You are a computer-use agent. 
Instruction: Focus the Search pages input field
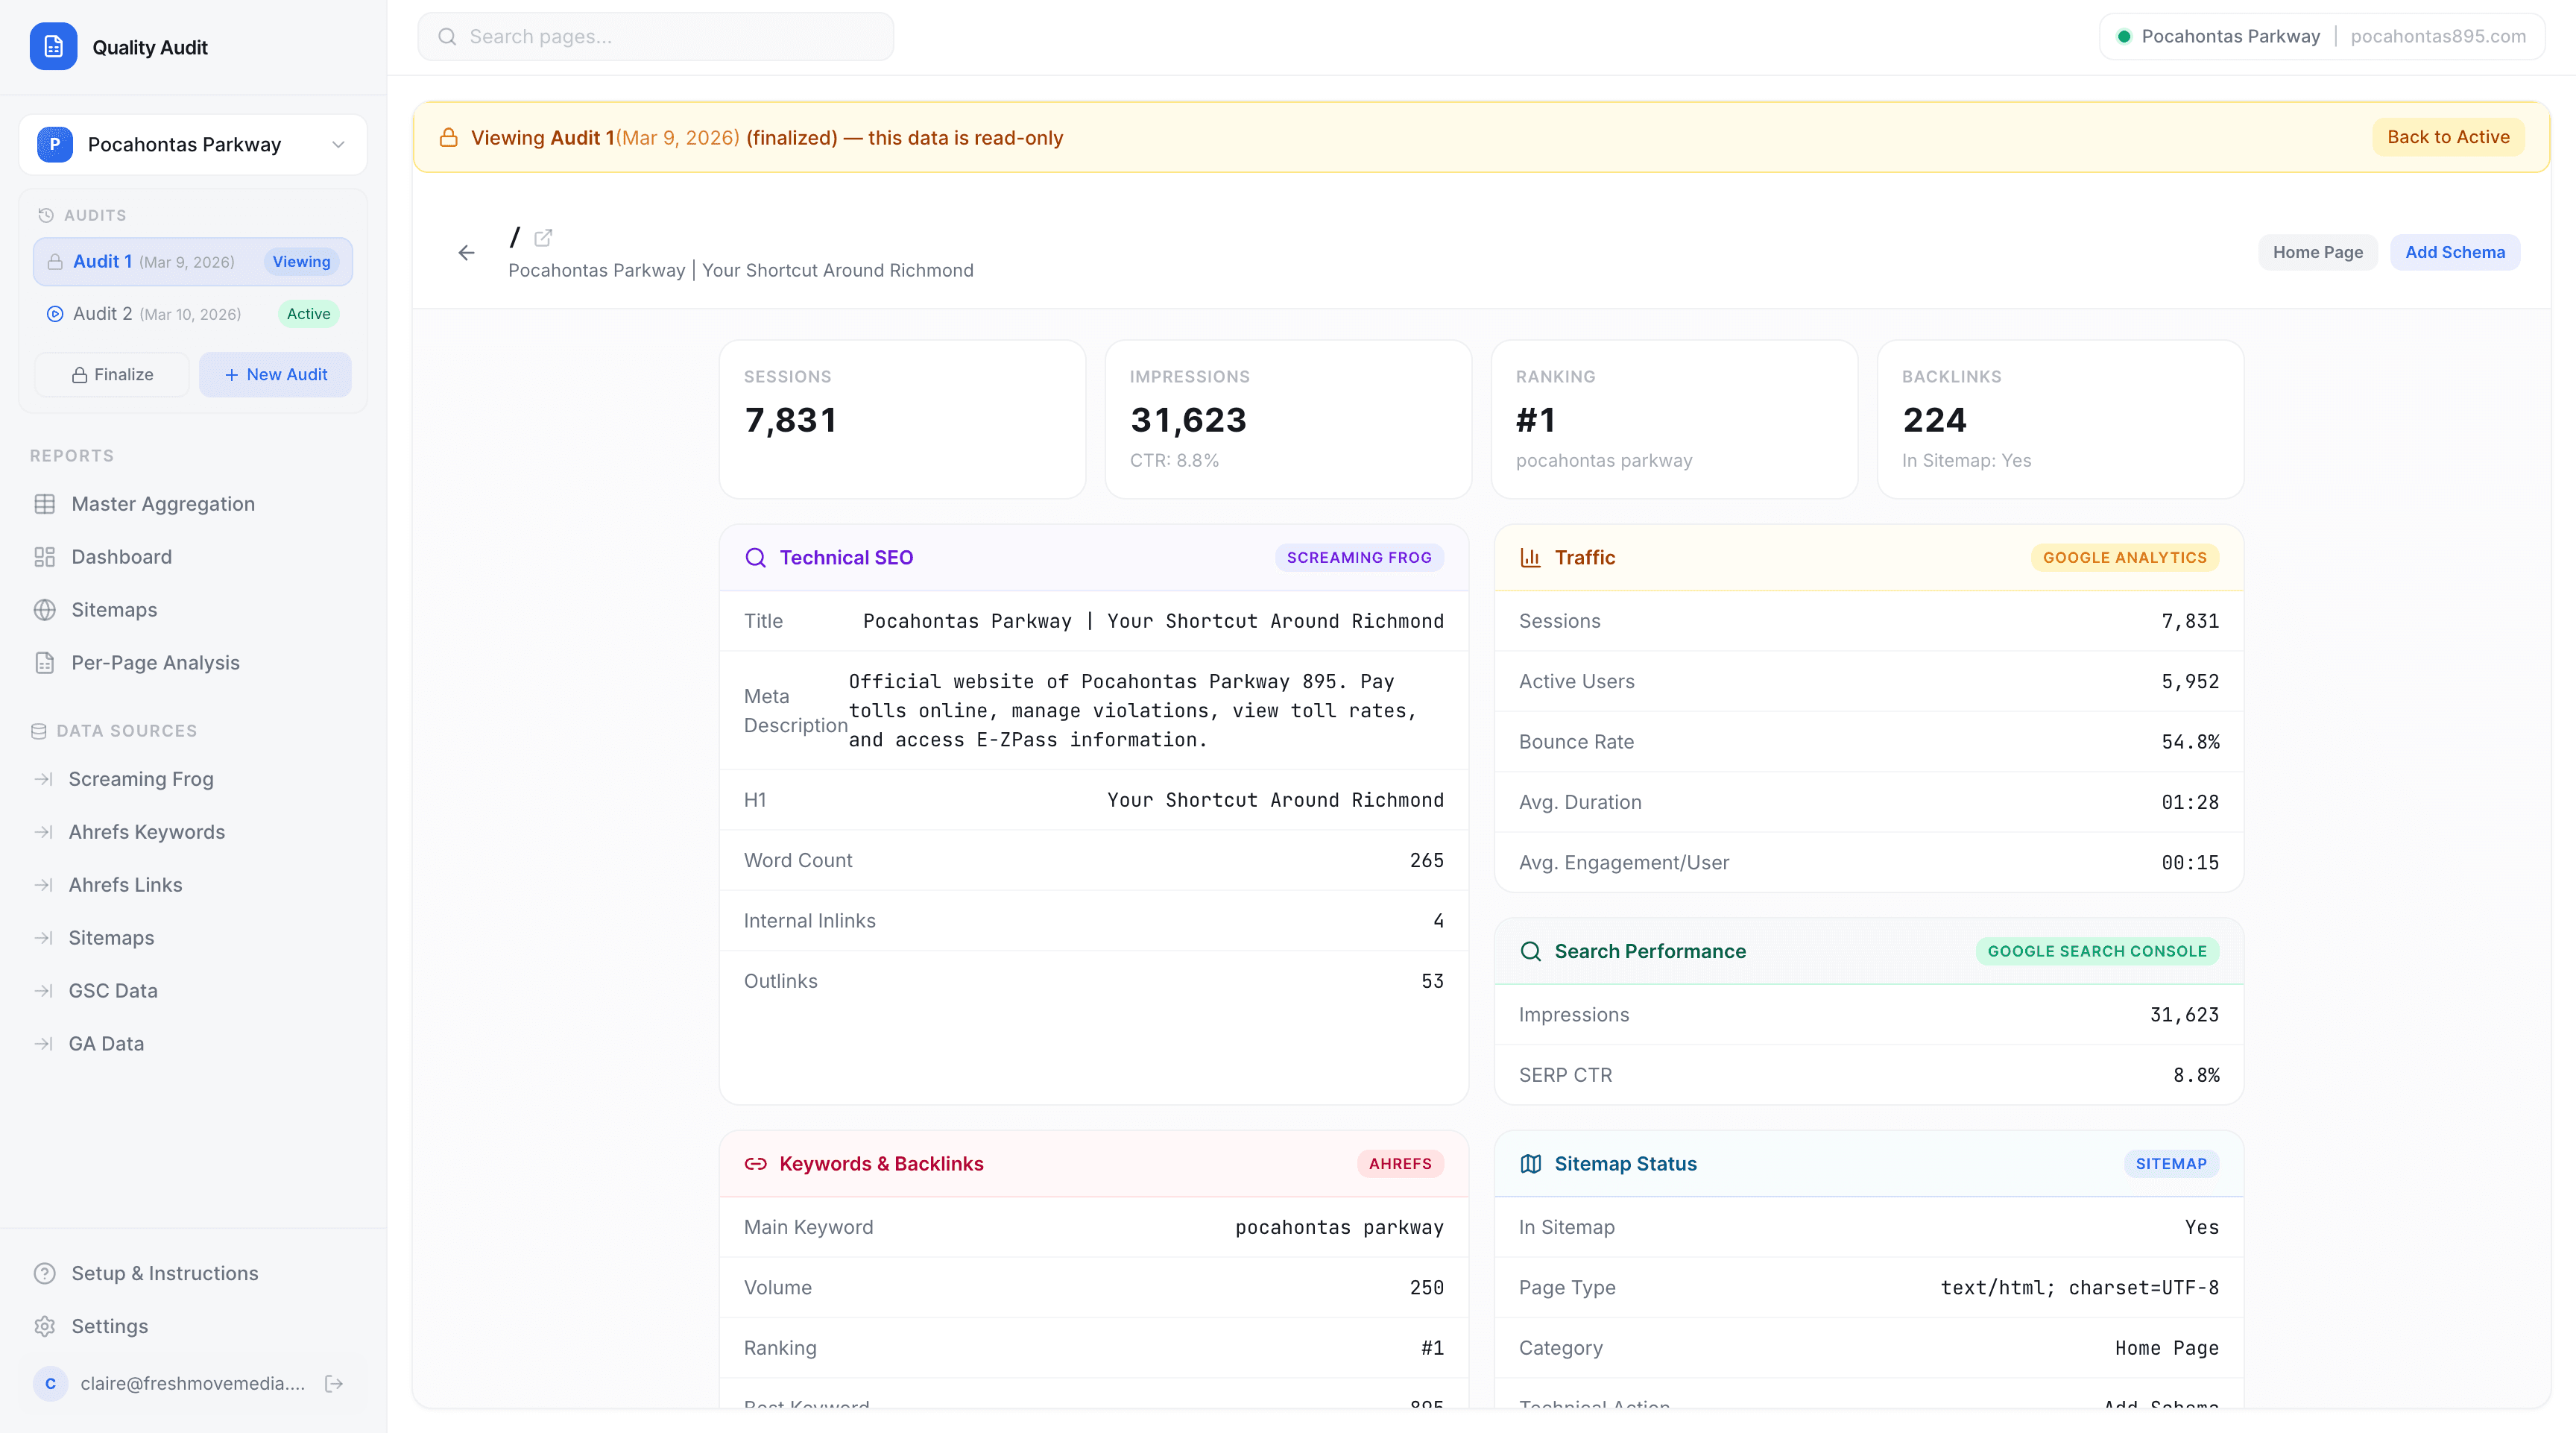tap(655, 37)
